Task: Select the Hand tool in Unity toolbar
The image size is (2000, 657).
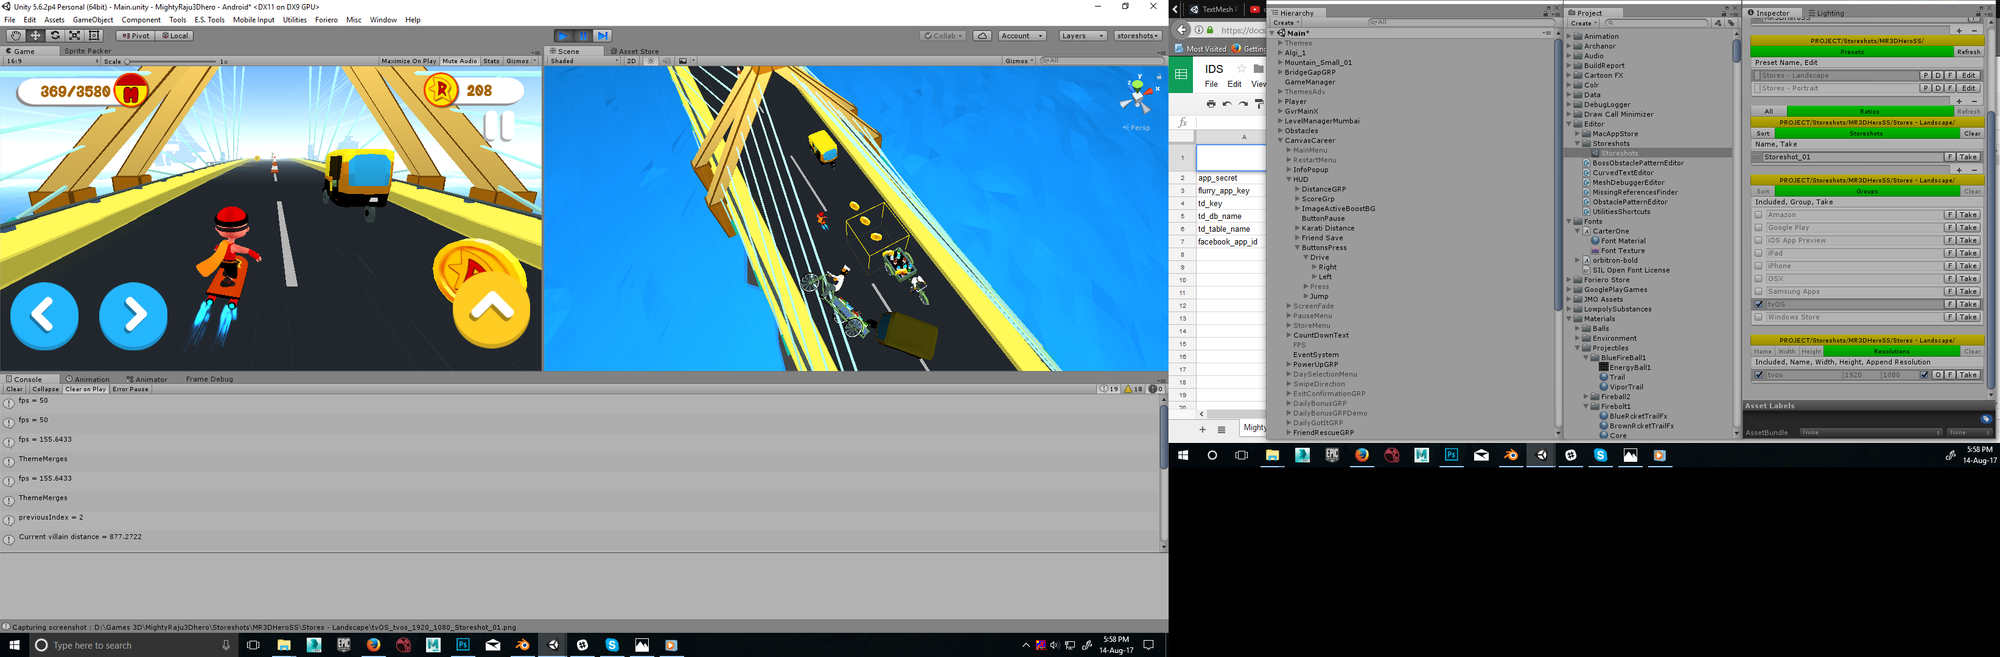Action: (16, 35)
